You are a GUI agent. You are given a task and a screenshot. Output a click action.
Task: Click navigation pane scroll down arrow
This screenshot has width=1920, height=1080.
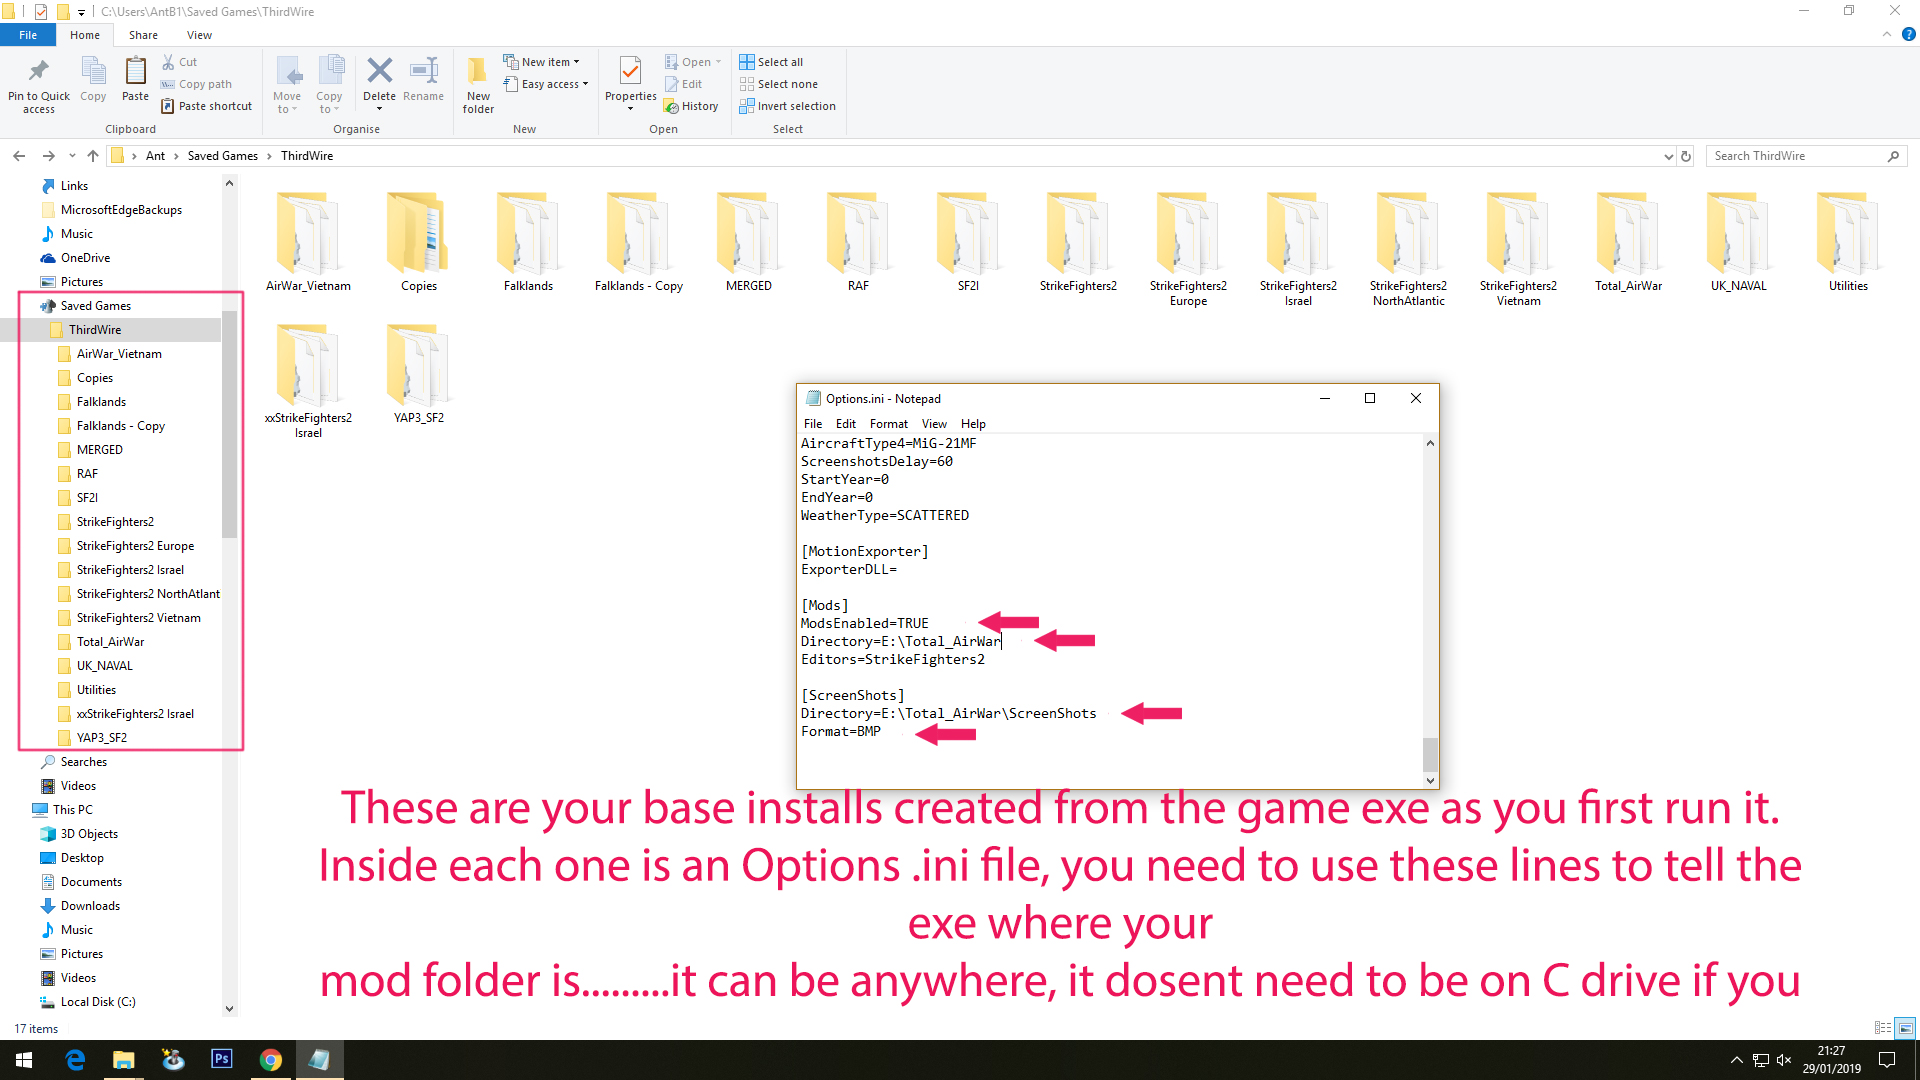[229, 1009]
